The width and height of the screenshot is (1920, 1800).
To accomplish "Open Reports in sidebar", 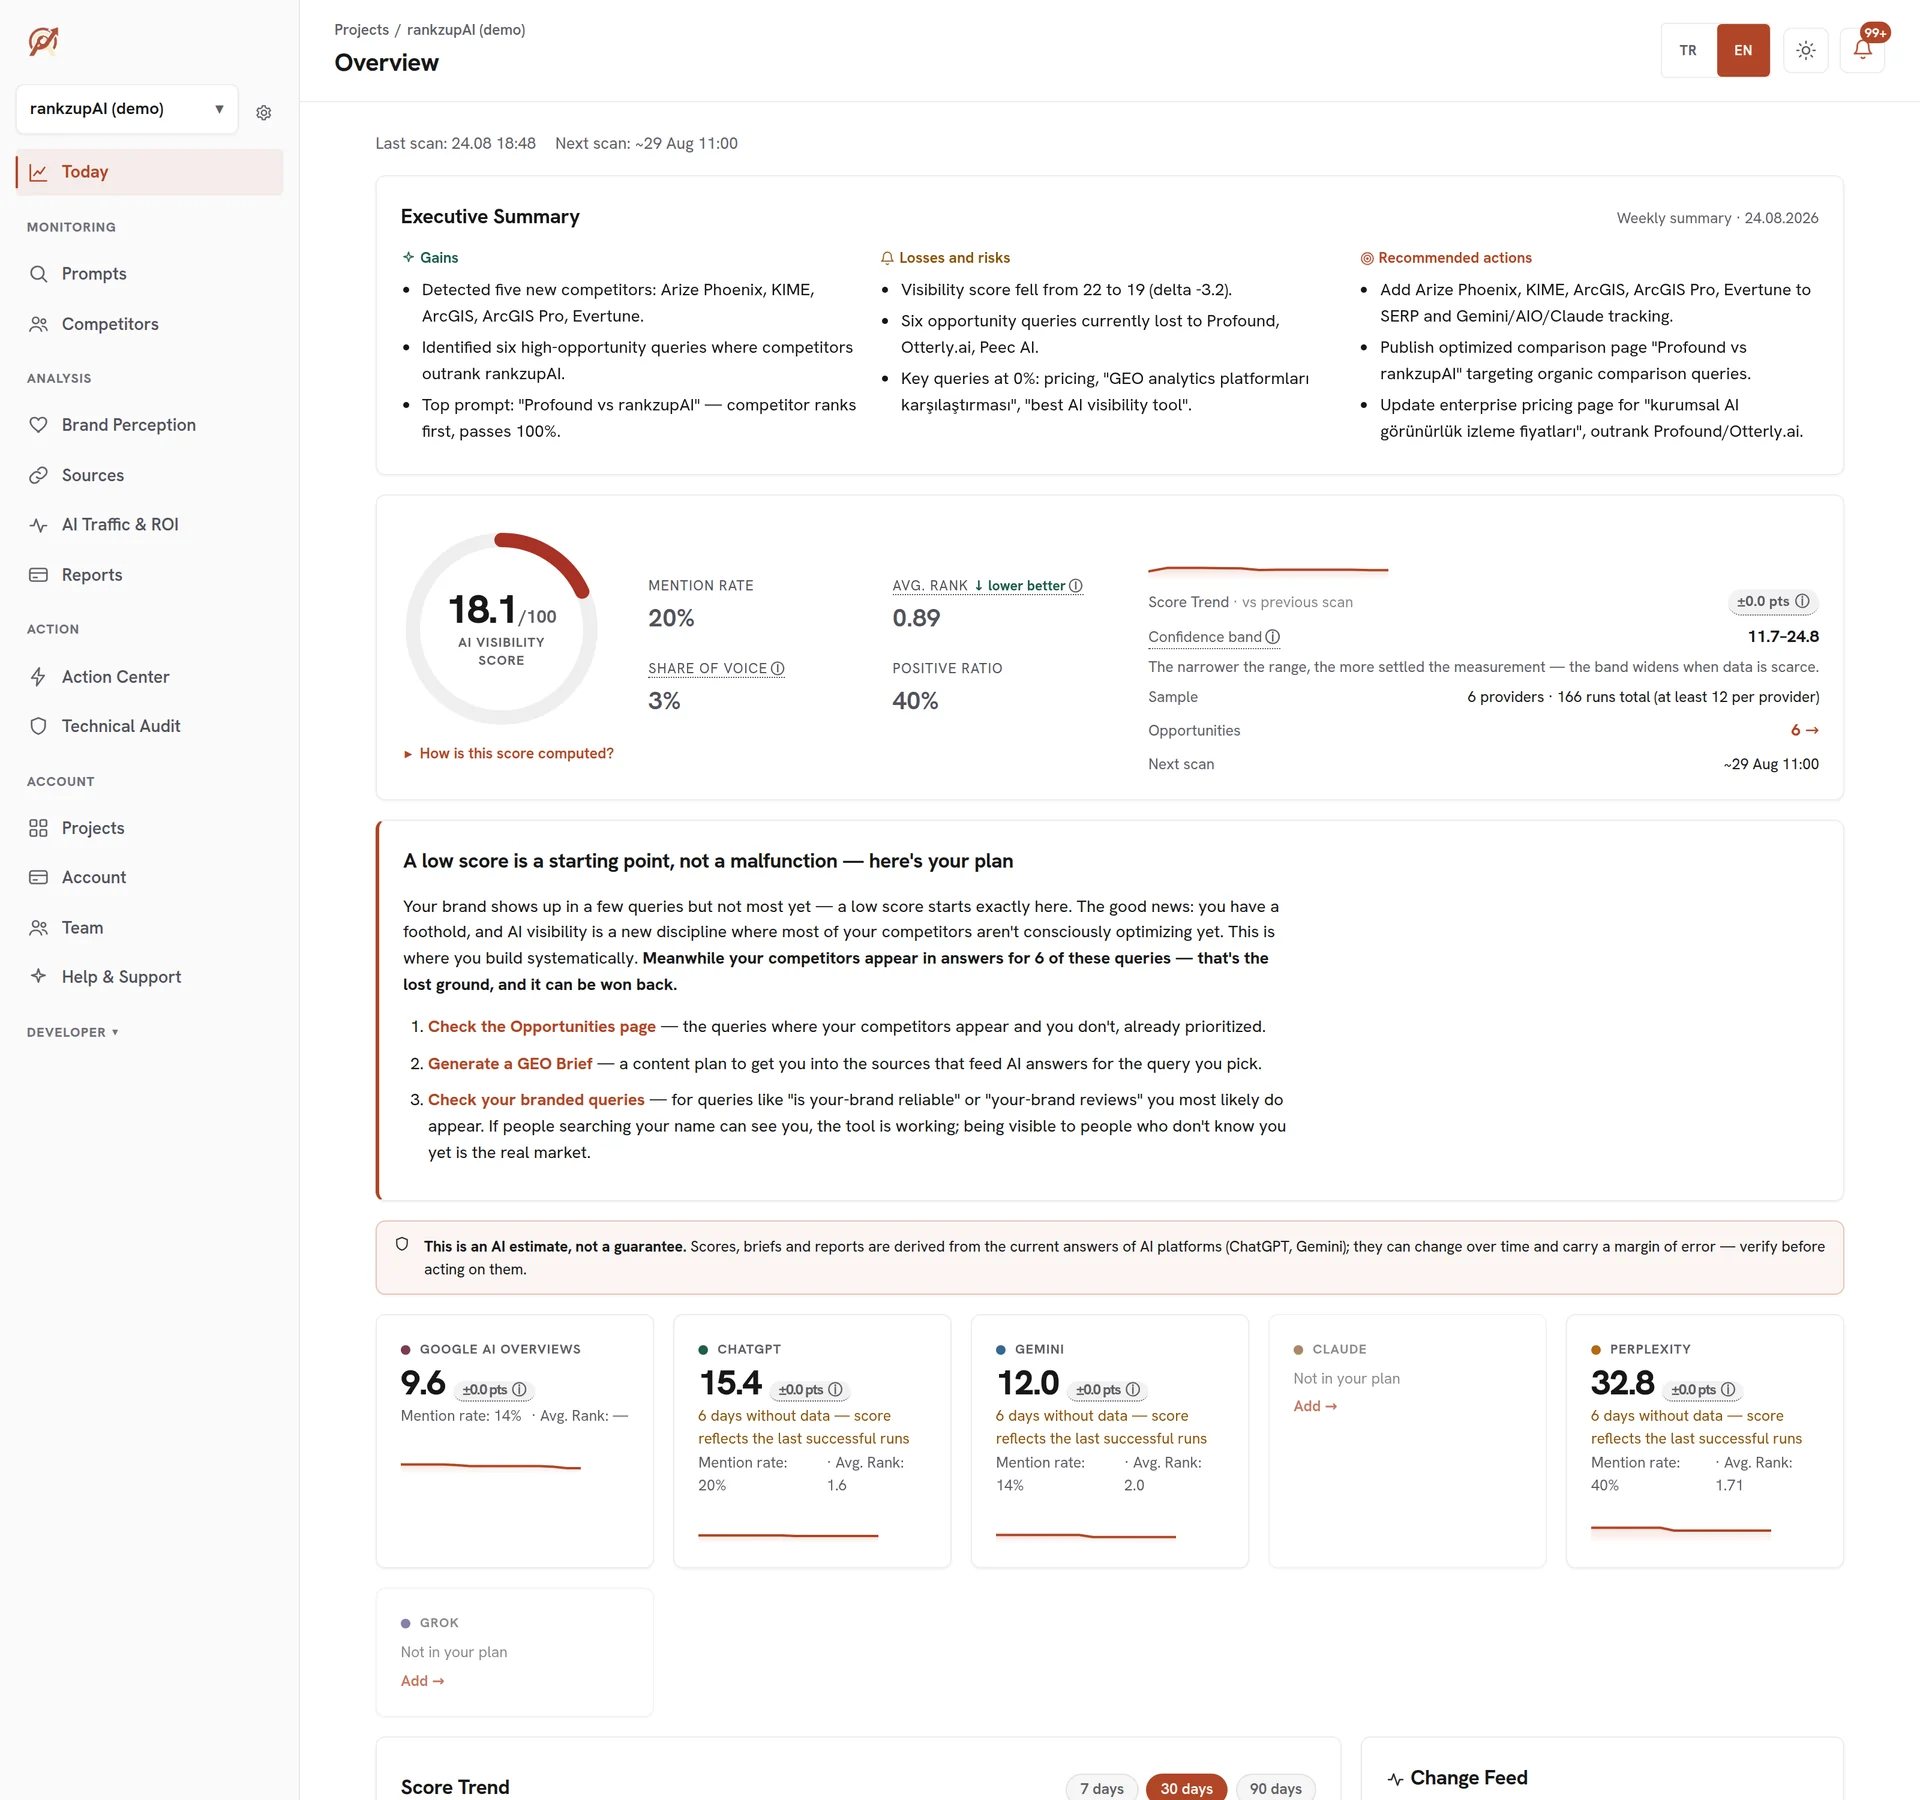I will (x=149, y=575).
